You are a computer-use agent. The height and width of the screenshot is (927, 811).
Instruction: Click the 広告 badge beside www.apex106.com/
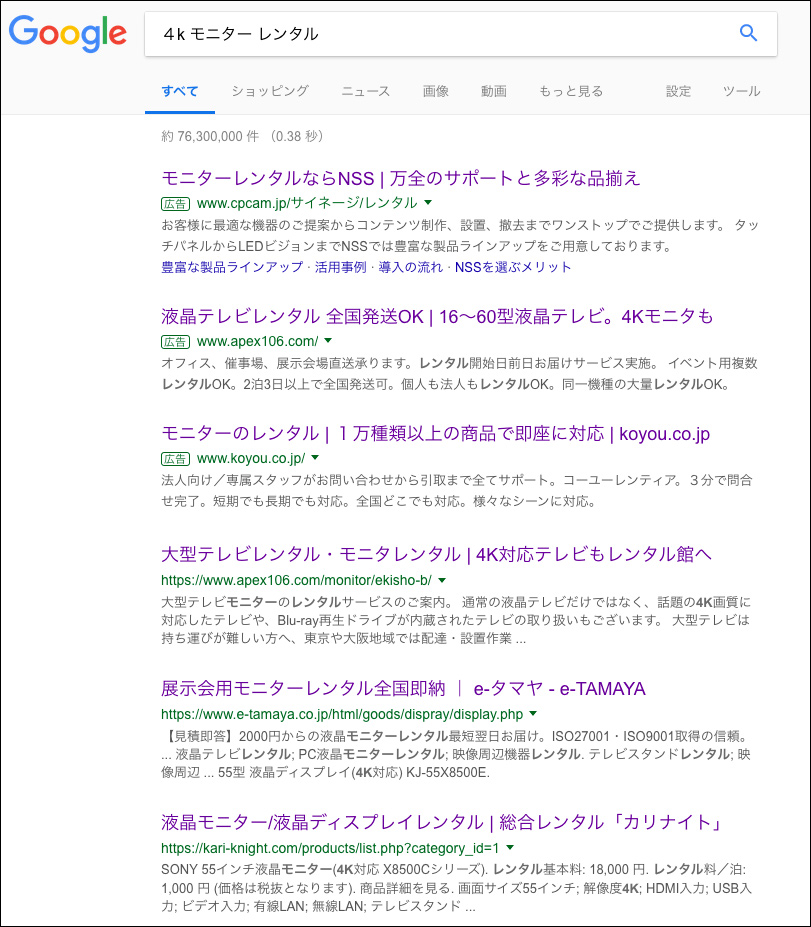pos(175,342)
